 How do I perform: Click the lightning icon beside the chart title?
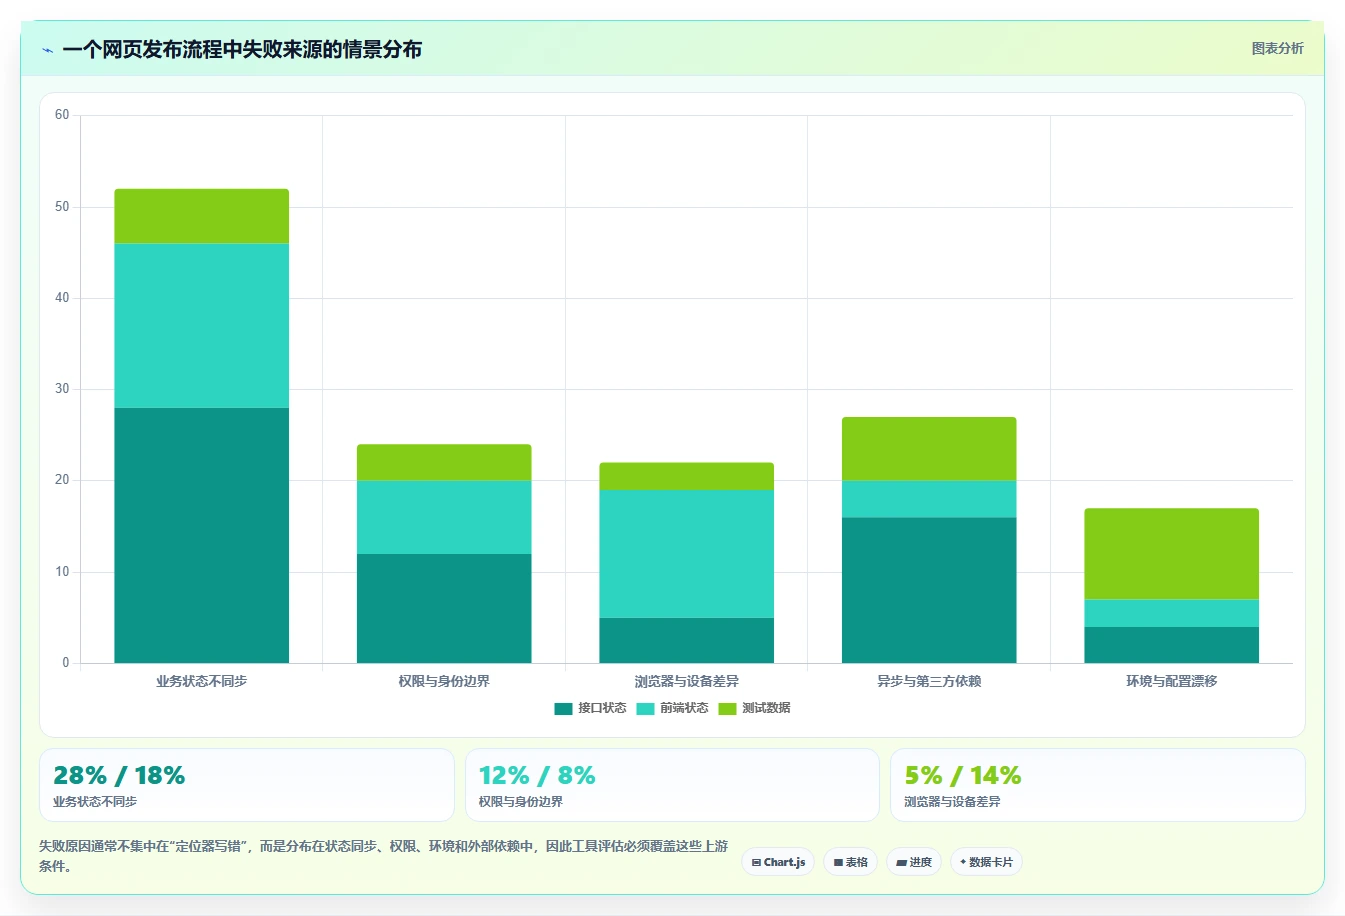coord(47,50)
